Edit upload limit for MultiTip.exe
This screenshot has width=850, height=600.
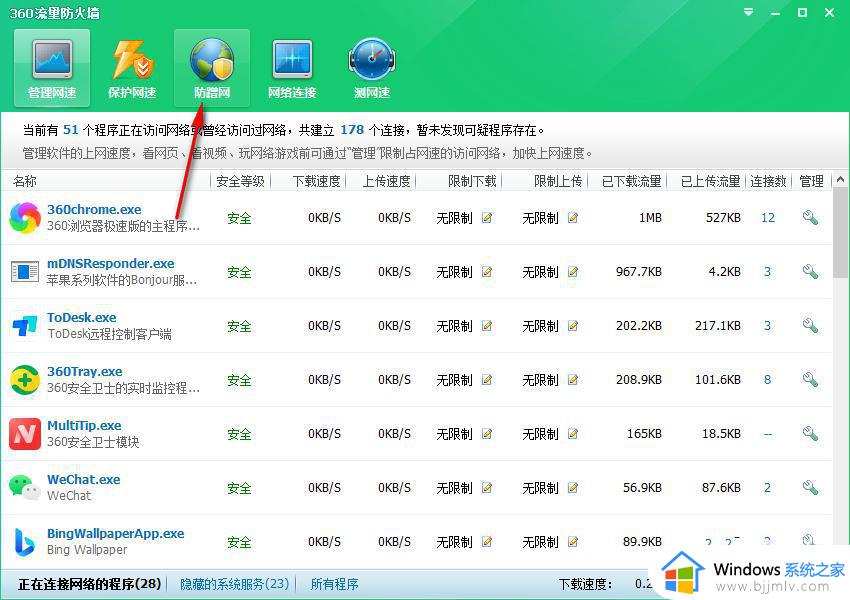tap(572, 434)
